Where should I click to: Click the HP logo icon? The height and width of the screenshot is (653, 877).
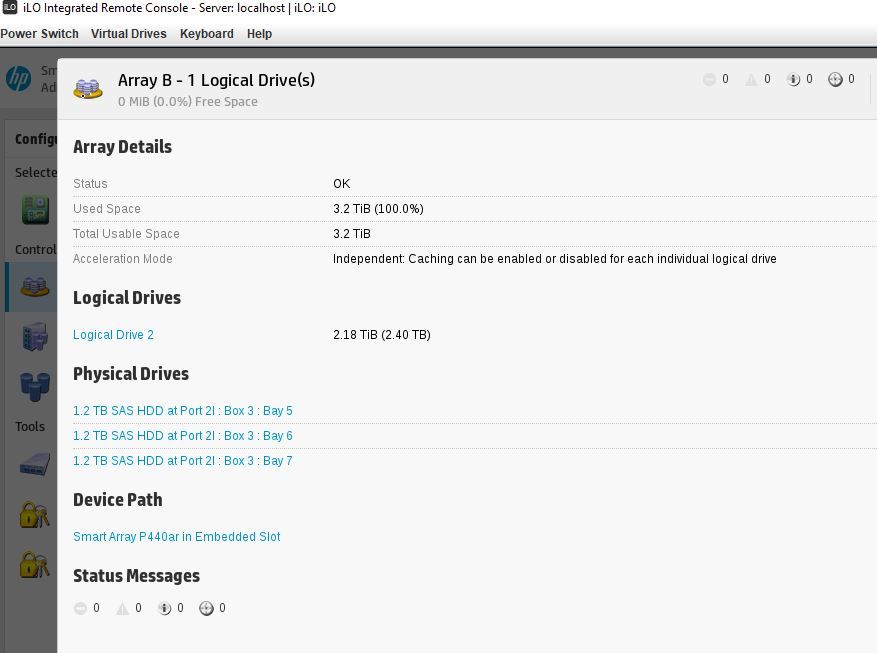coord(18,78)
